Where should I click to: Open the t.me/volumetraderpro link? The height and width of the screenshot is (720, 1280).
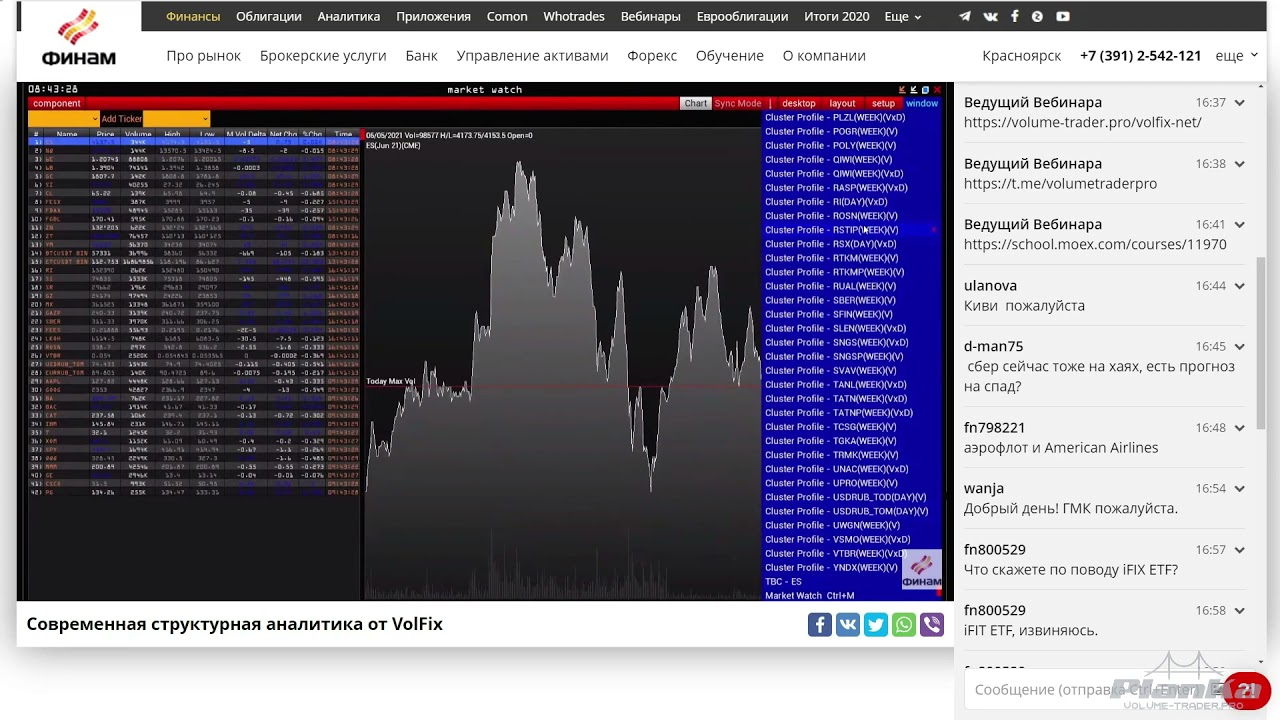click(1060, 183)
